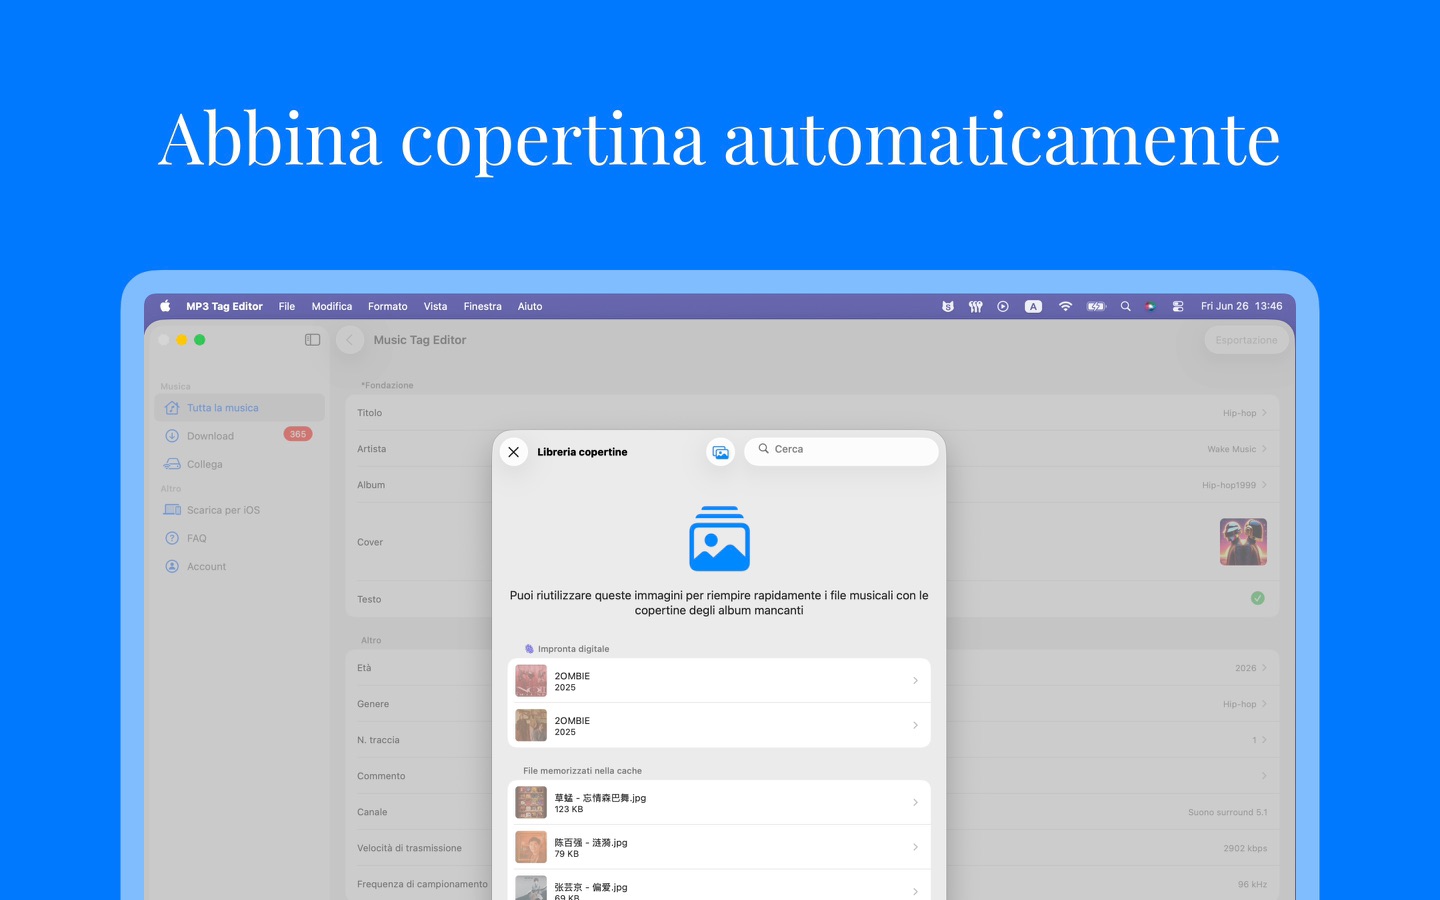Screen dimensions: 1440x900
Task: Click the magnifier icon in Cerca field
Action: point(764,449)
